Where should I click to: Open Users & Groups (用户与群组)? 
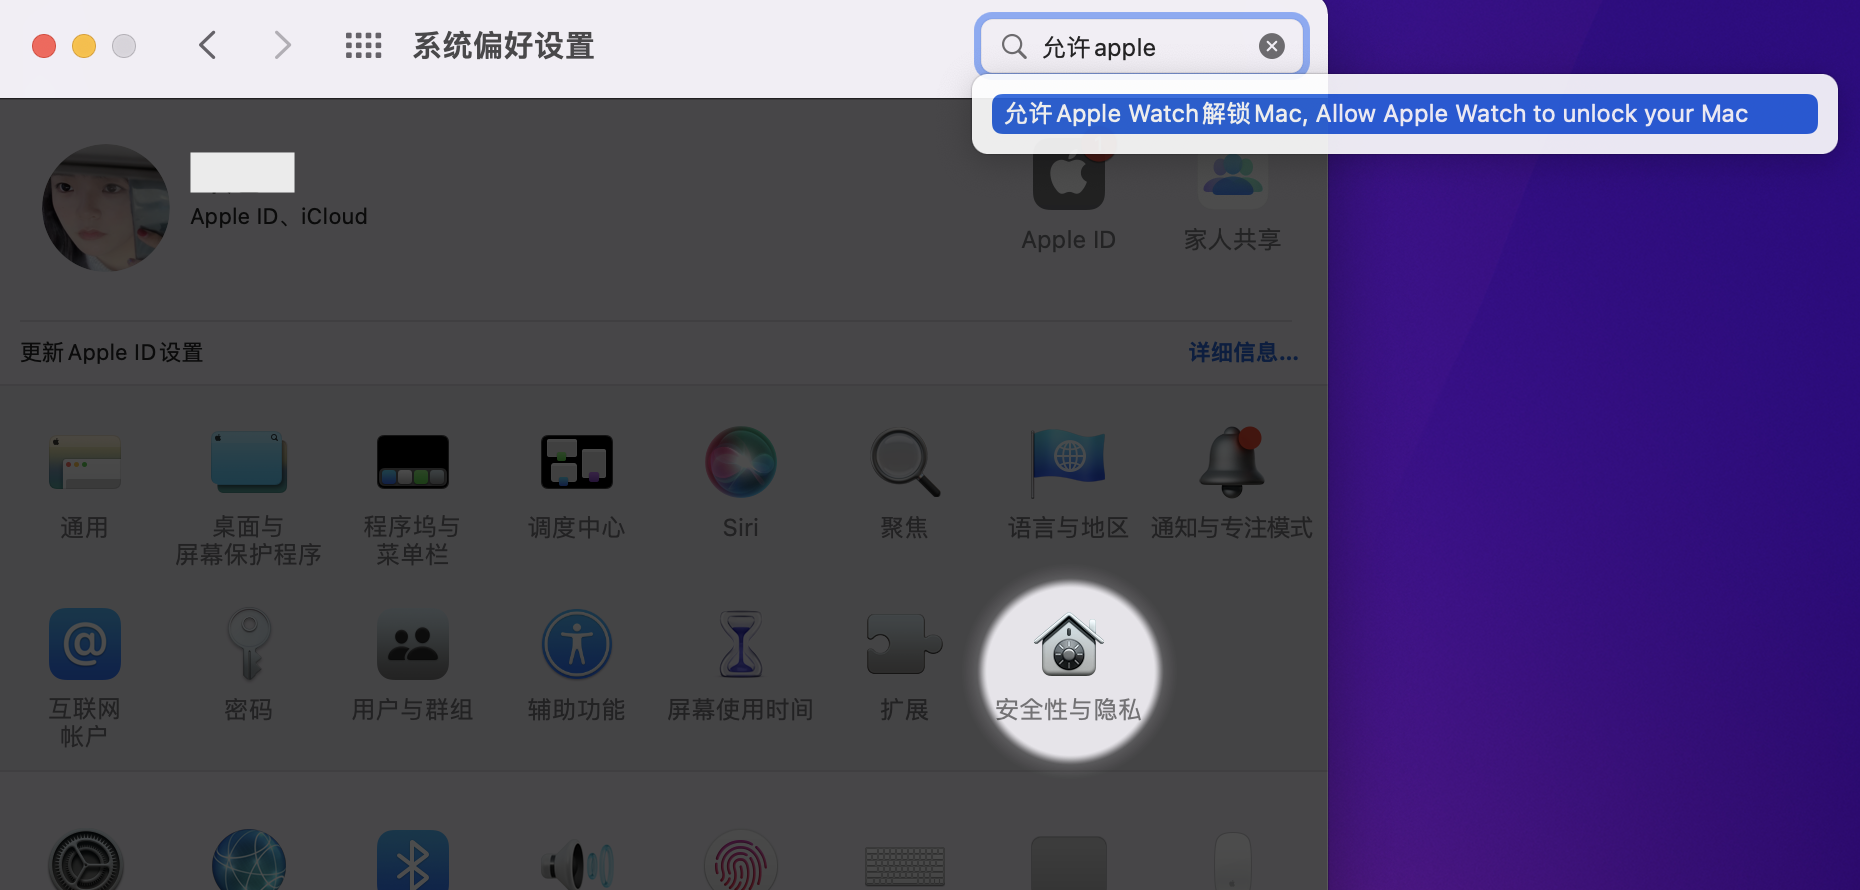412,645
